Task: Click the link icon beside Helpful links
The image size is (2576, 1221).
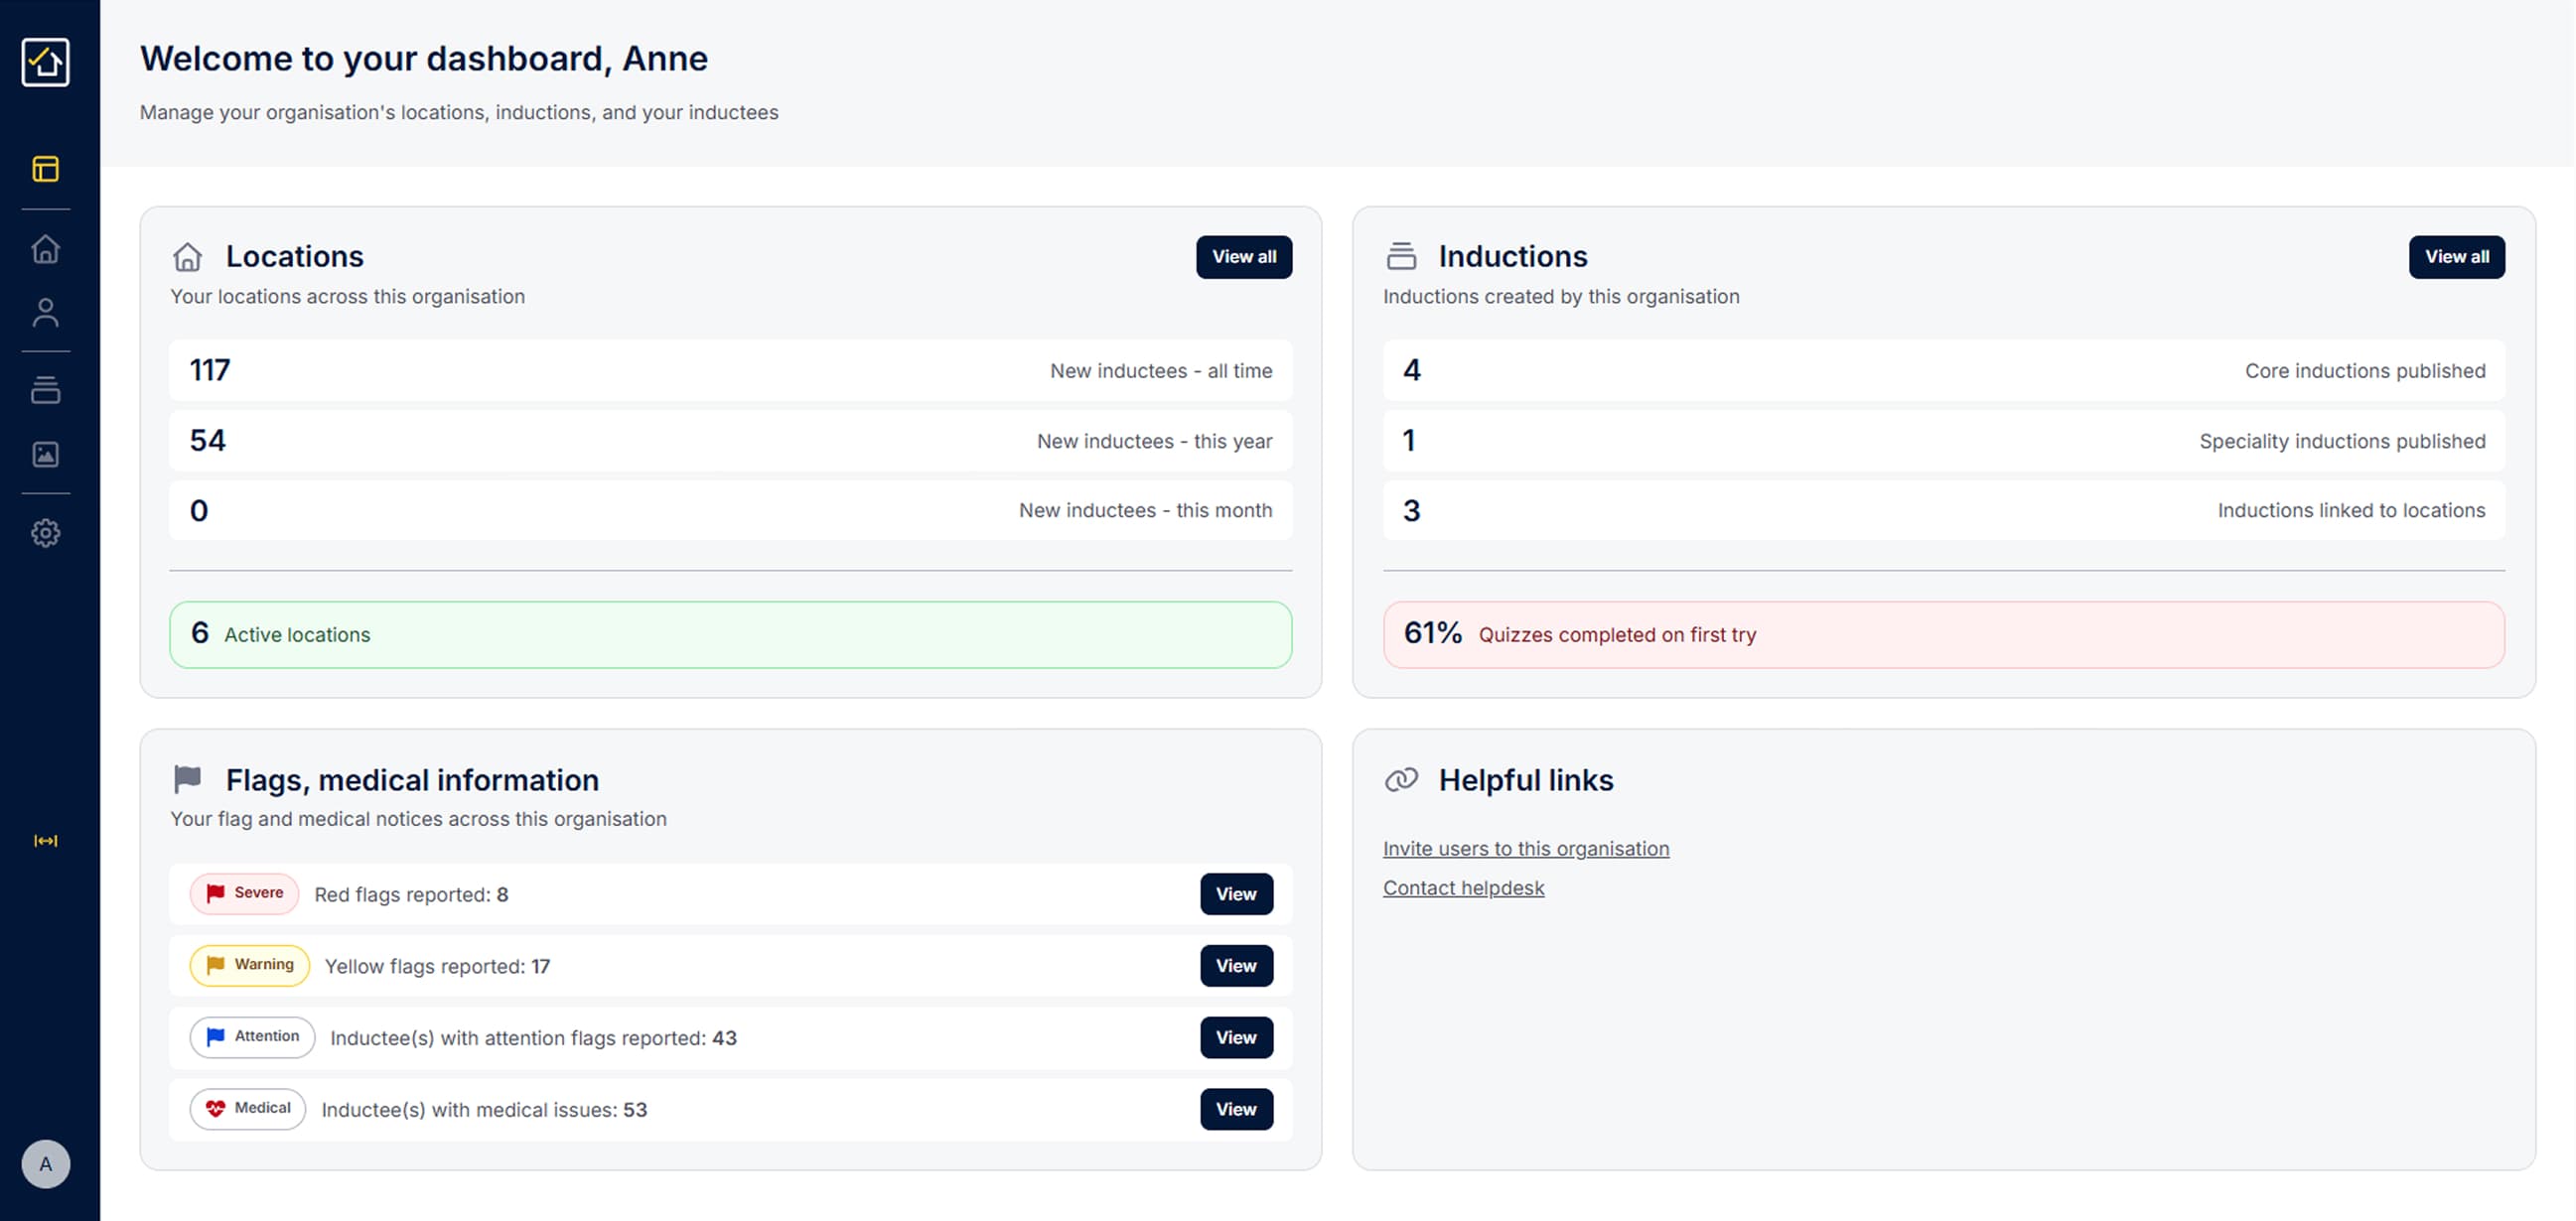Action: click(1400, 779)
